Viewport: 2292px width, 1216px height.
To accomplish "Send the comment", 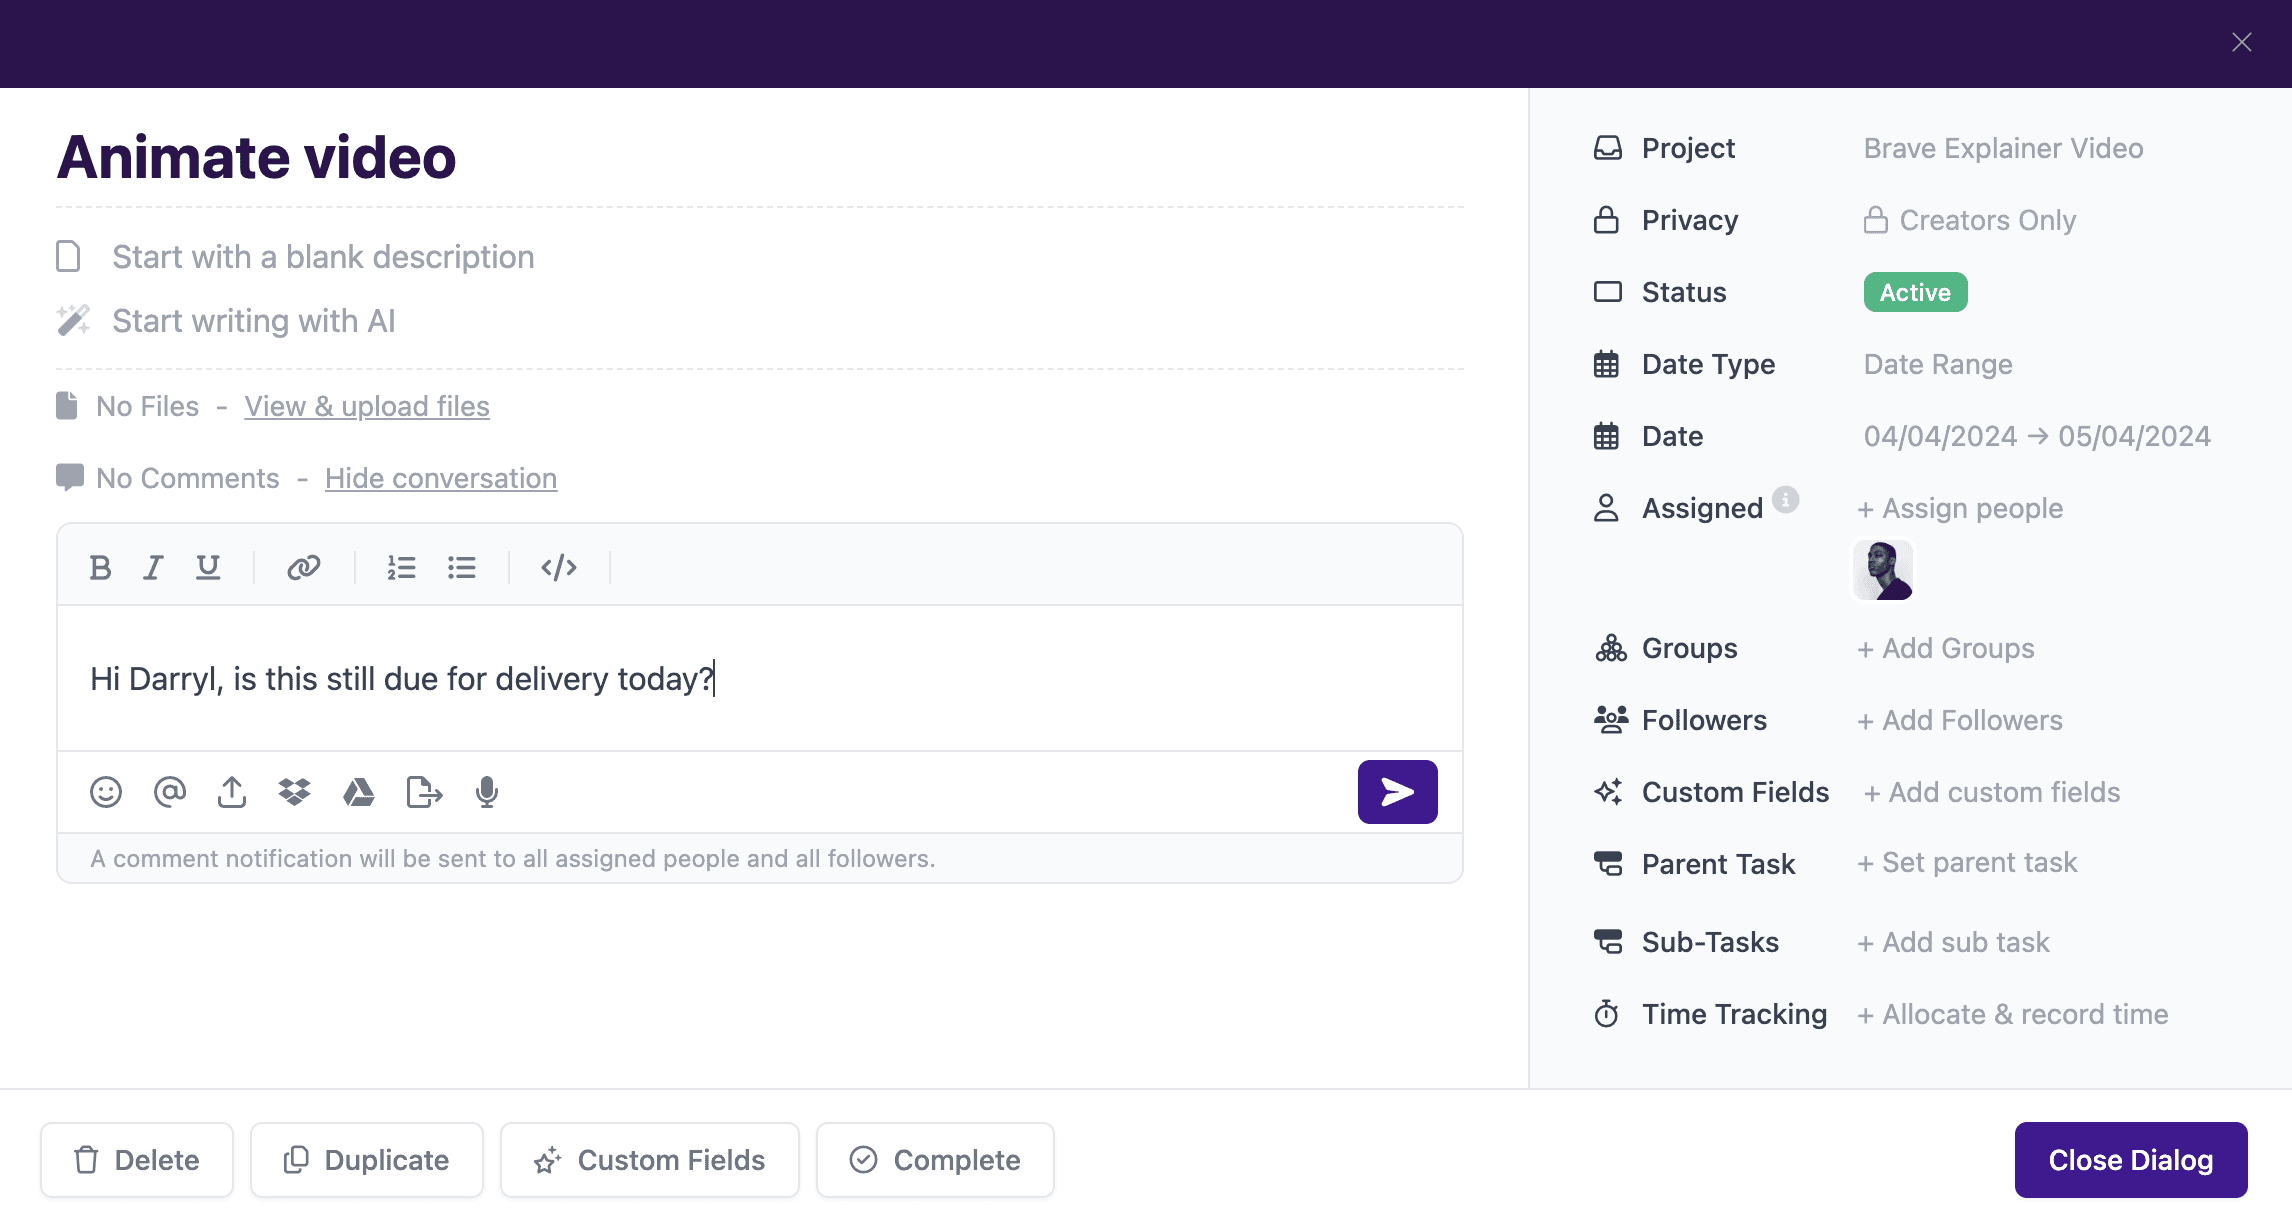I will point(1397,792).
